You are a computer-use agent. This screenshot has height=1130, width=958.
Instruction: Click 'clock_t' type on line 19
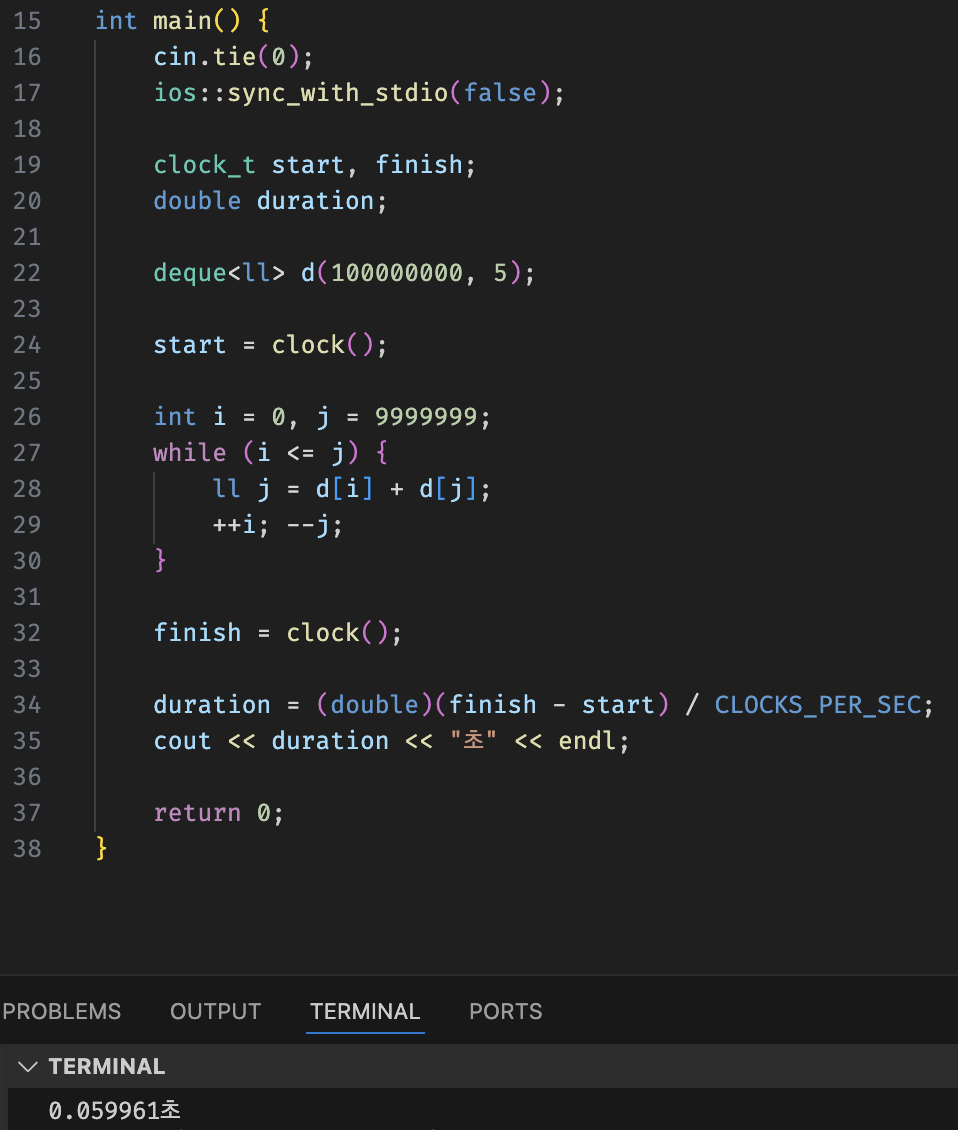205,165
